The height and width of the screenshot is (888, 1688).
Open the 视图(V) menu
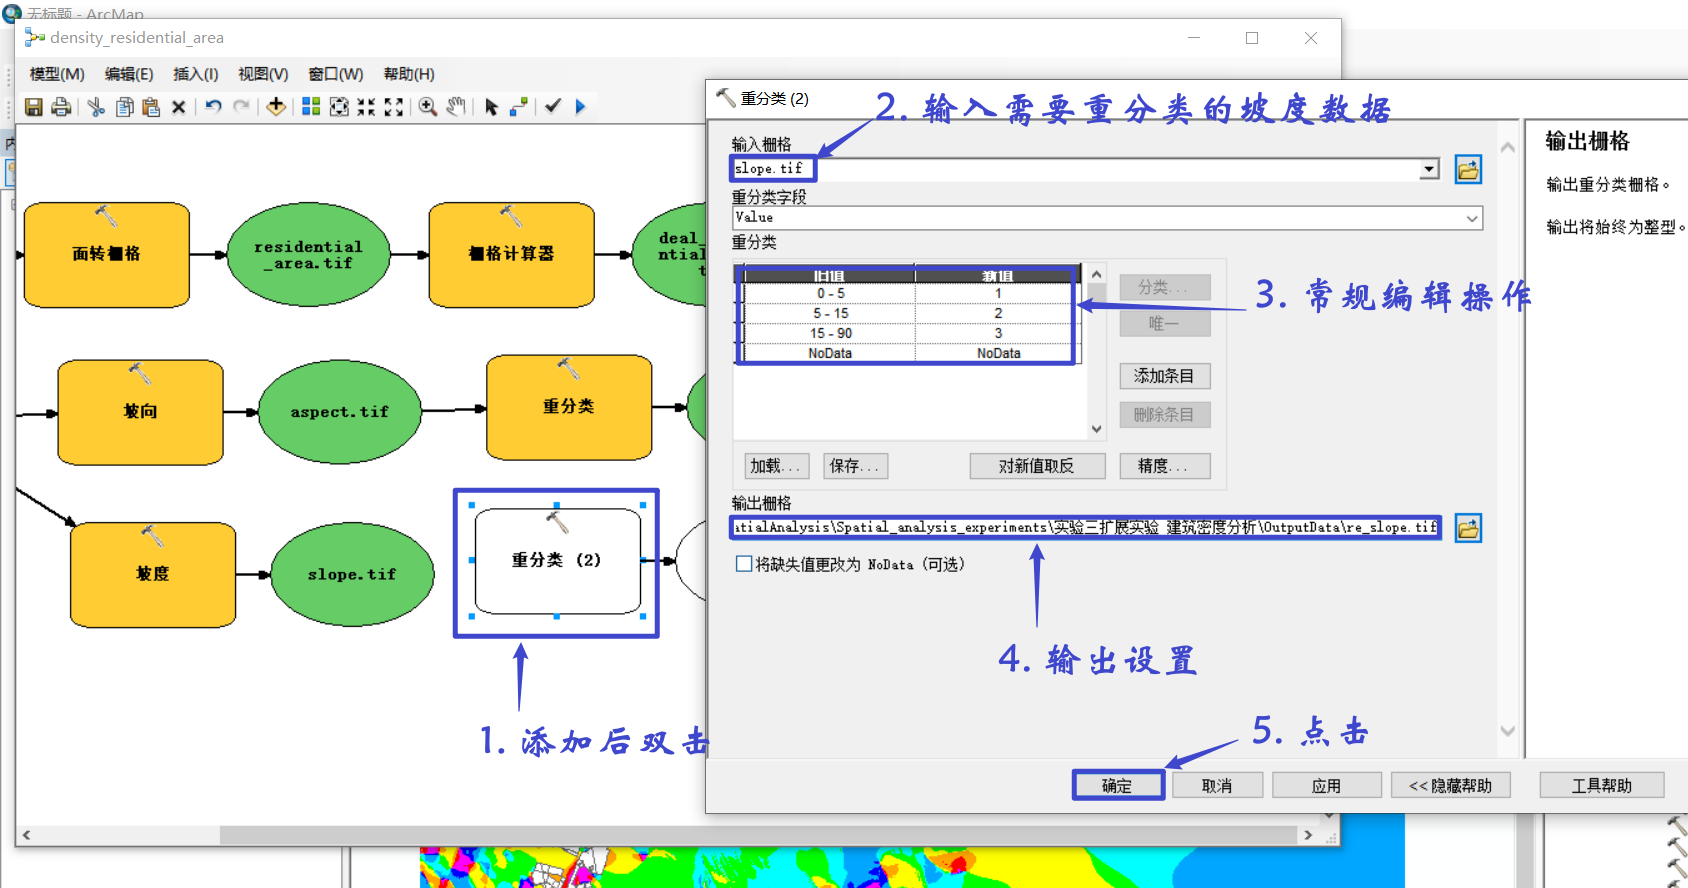pos(263,74)
